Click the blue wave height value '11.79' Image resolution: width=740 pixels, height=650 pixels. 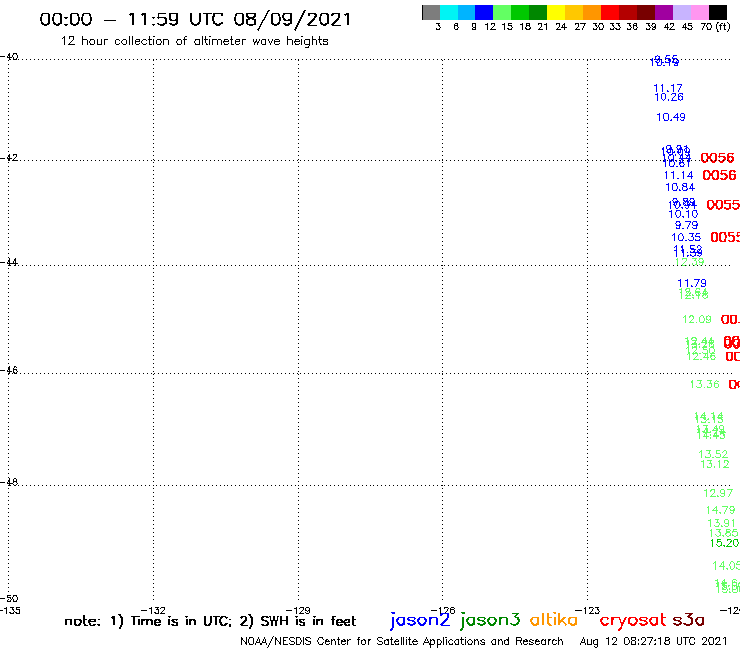tap(692, 283)
